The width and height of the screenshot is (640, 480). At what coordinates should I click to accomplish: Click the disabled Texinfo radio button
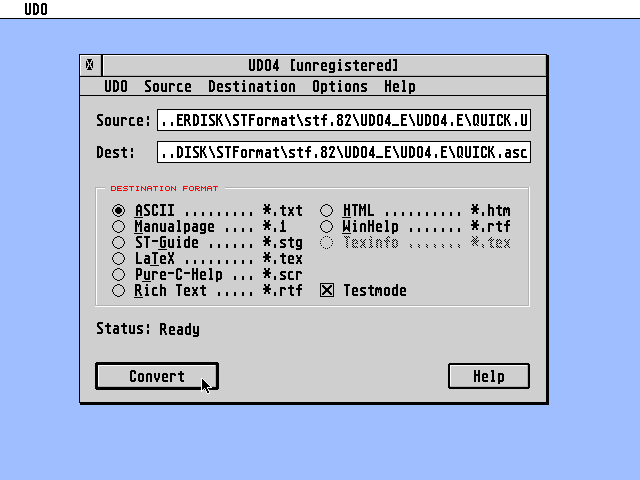pos(327,242)
